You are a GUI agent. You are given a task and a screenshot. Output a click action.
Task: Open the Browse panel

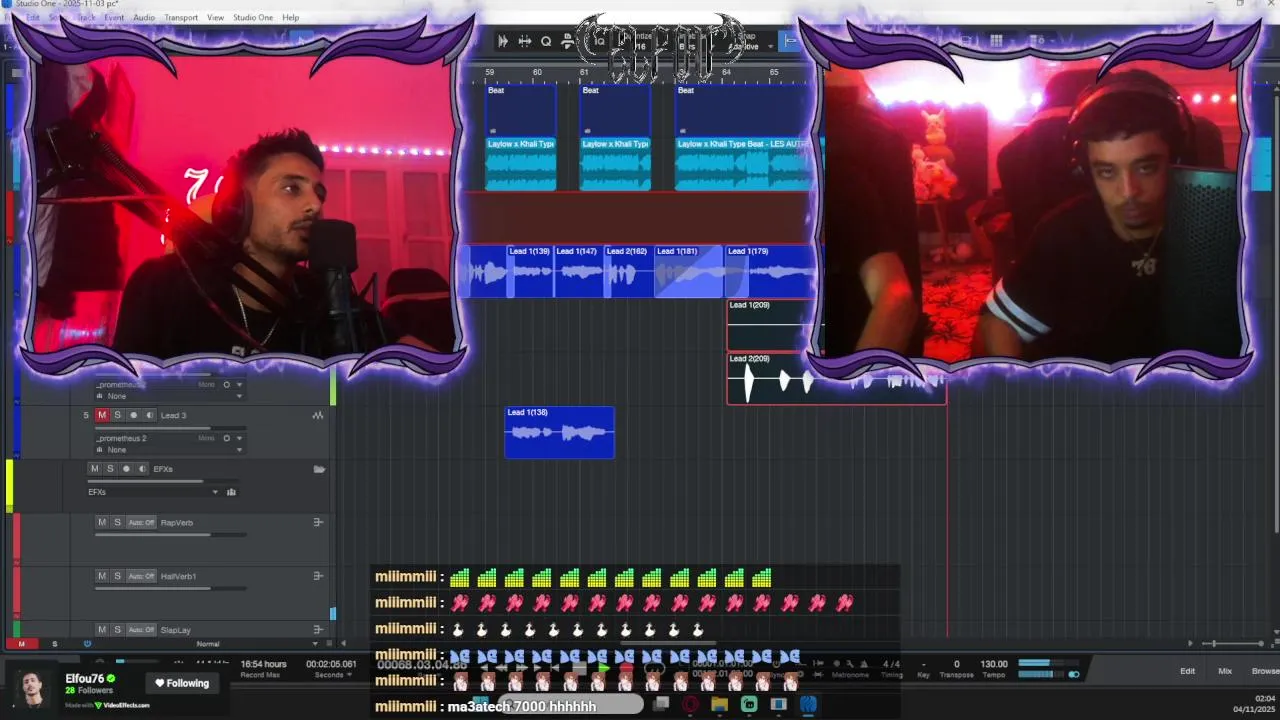1265,671
